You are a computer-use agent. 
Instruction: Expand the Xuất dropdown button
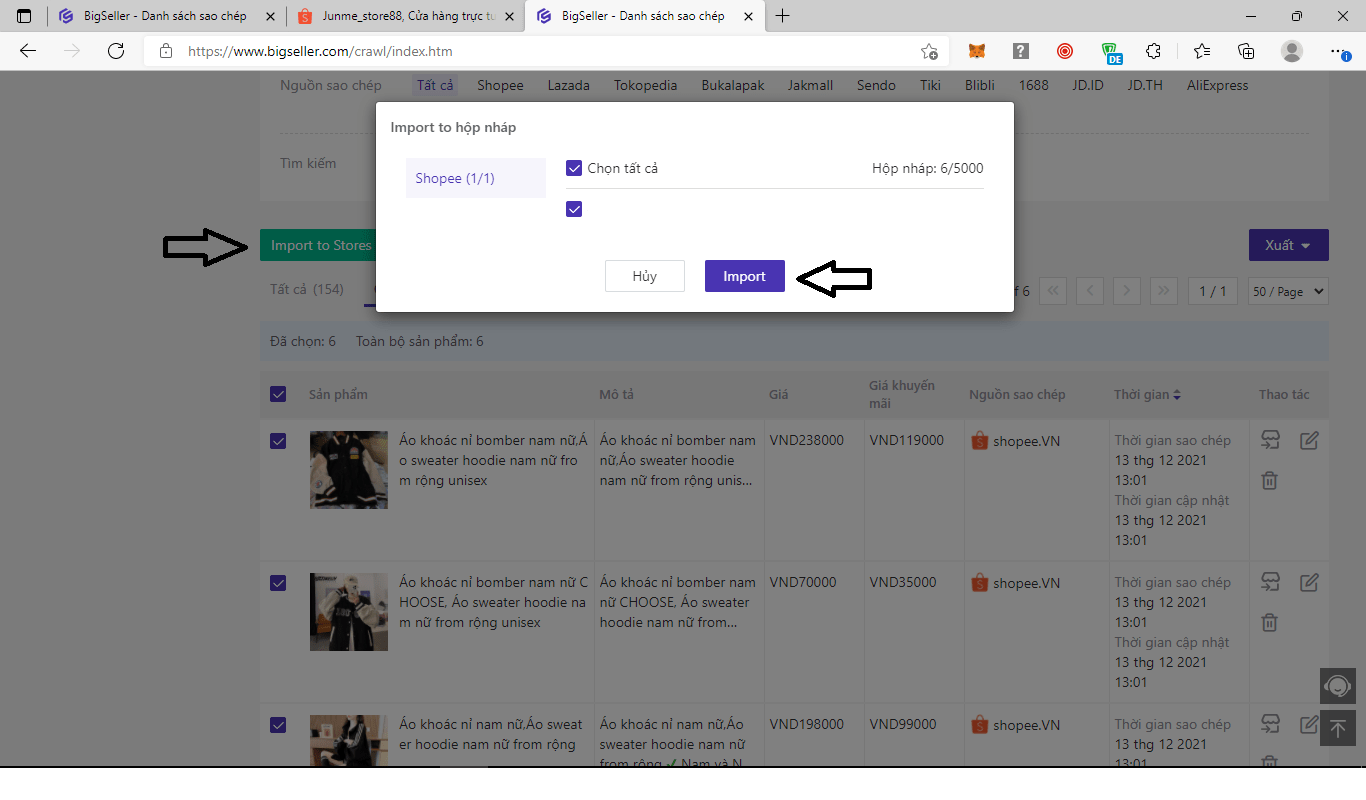point(1288,245)
